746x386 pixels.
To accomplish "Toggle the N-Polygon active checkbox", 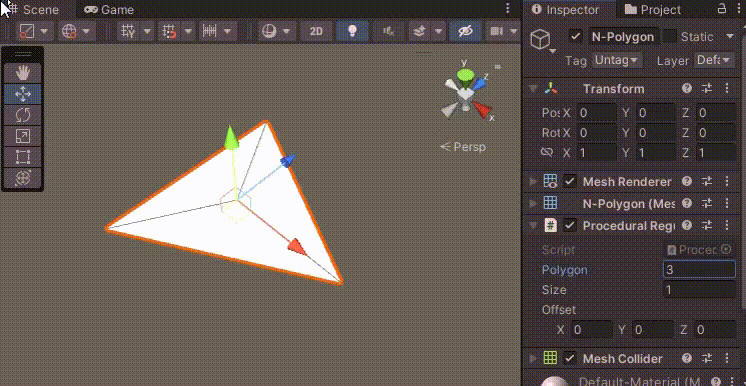I will [576, 37].
